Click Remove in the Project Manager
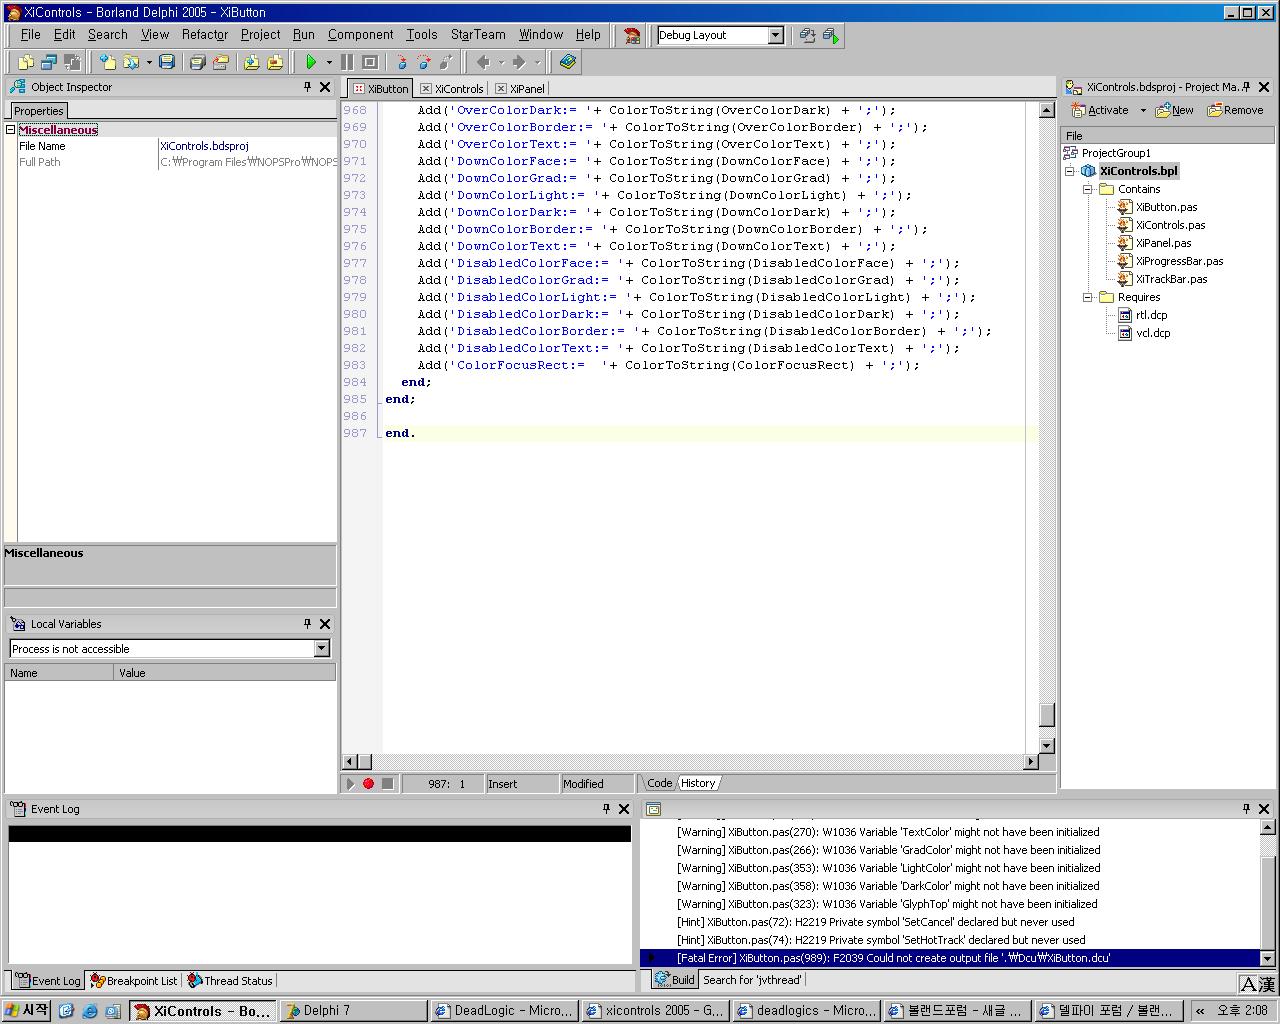This screenshot has width=1280, height=1024. [1235, 110]
